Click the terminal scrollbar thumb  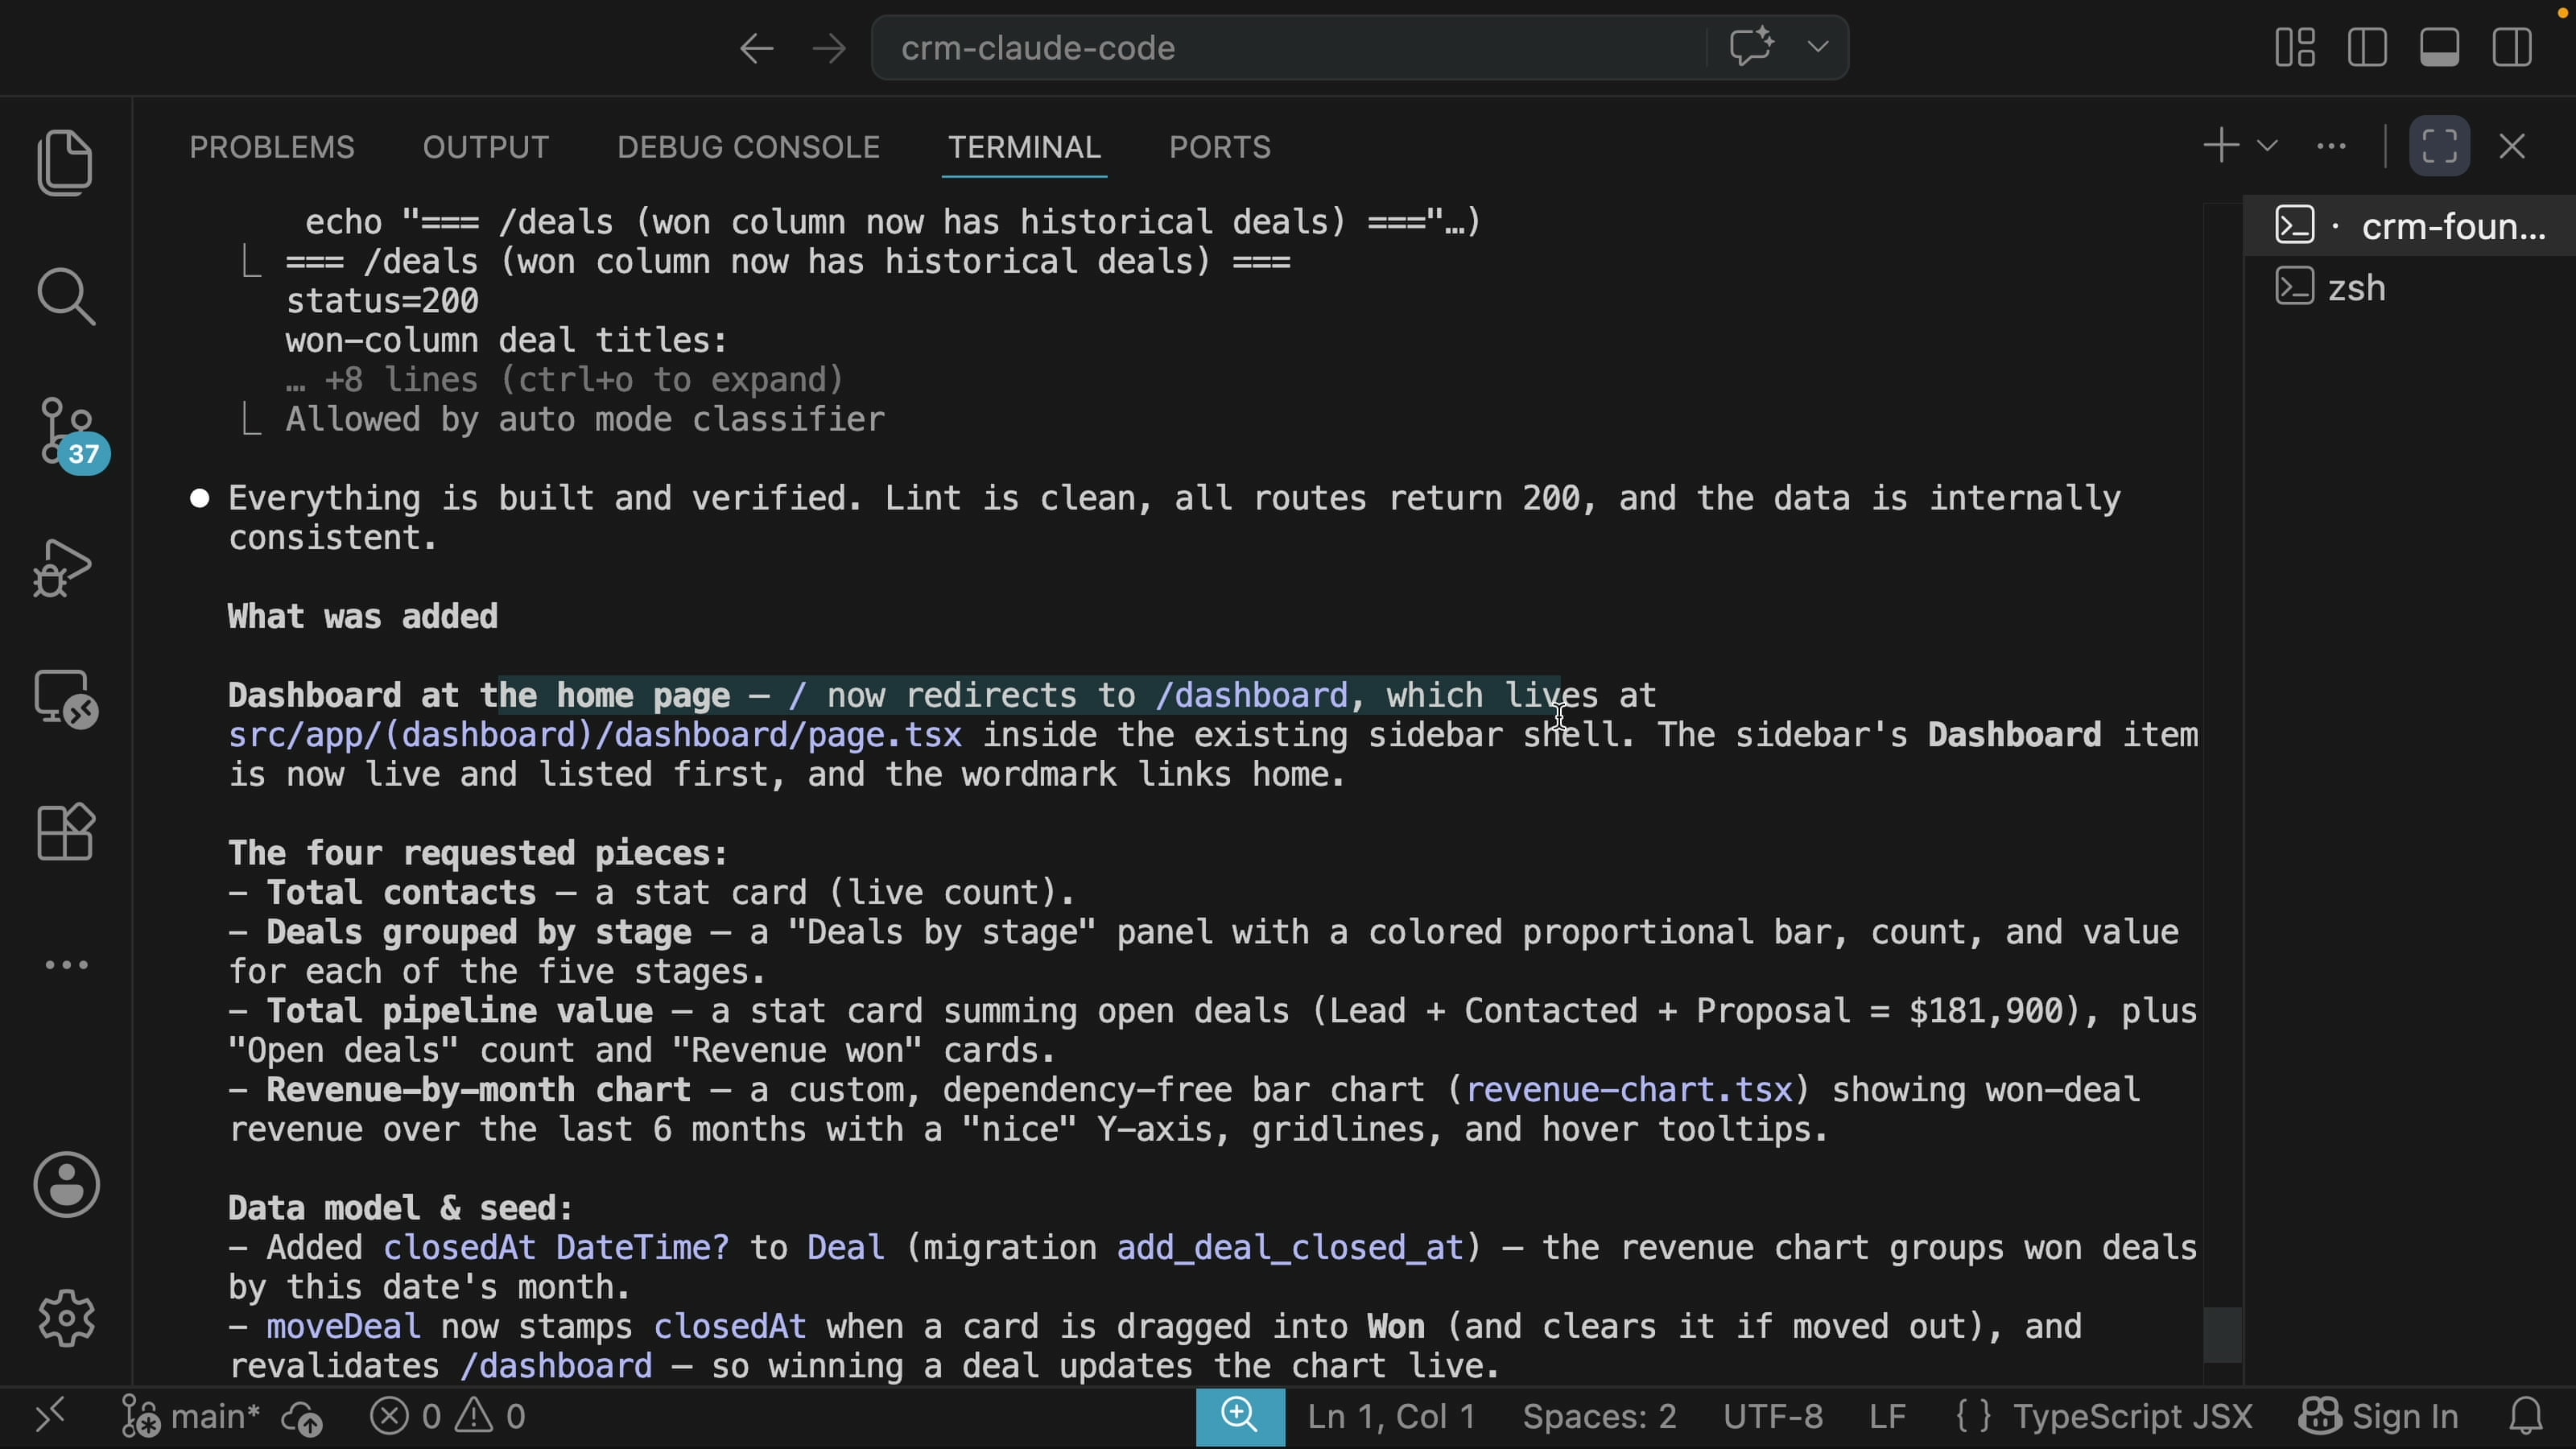tap(2221, 1334)
